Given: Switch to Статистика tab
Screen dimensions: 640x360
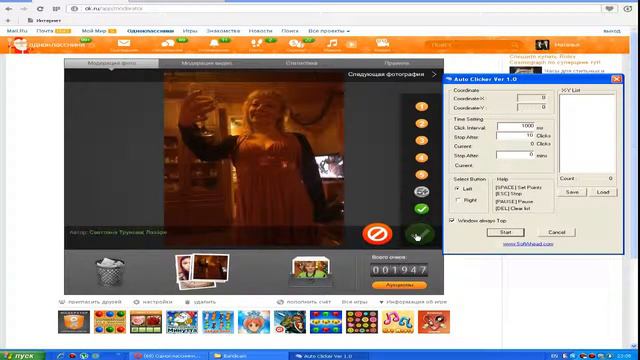Looking at the screenshot, I should pyautogui.click(x=302, y=63).
